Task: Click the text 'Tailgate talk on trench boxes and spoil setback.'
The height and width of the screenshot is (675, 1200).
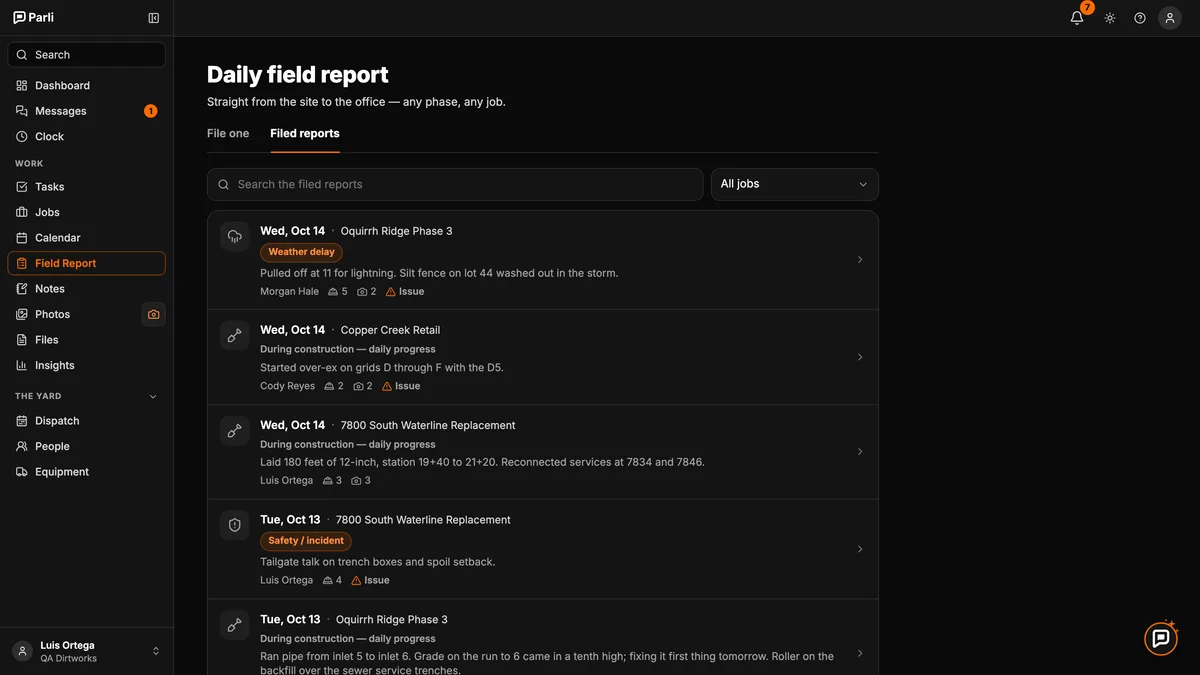Action: click(x=378, y=562)
